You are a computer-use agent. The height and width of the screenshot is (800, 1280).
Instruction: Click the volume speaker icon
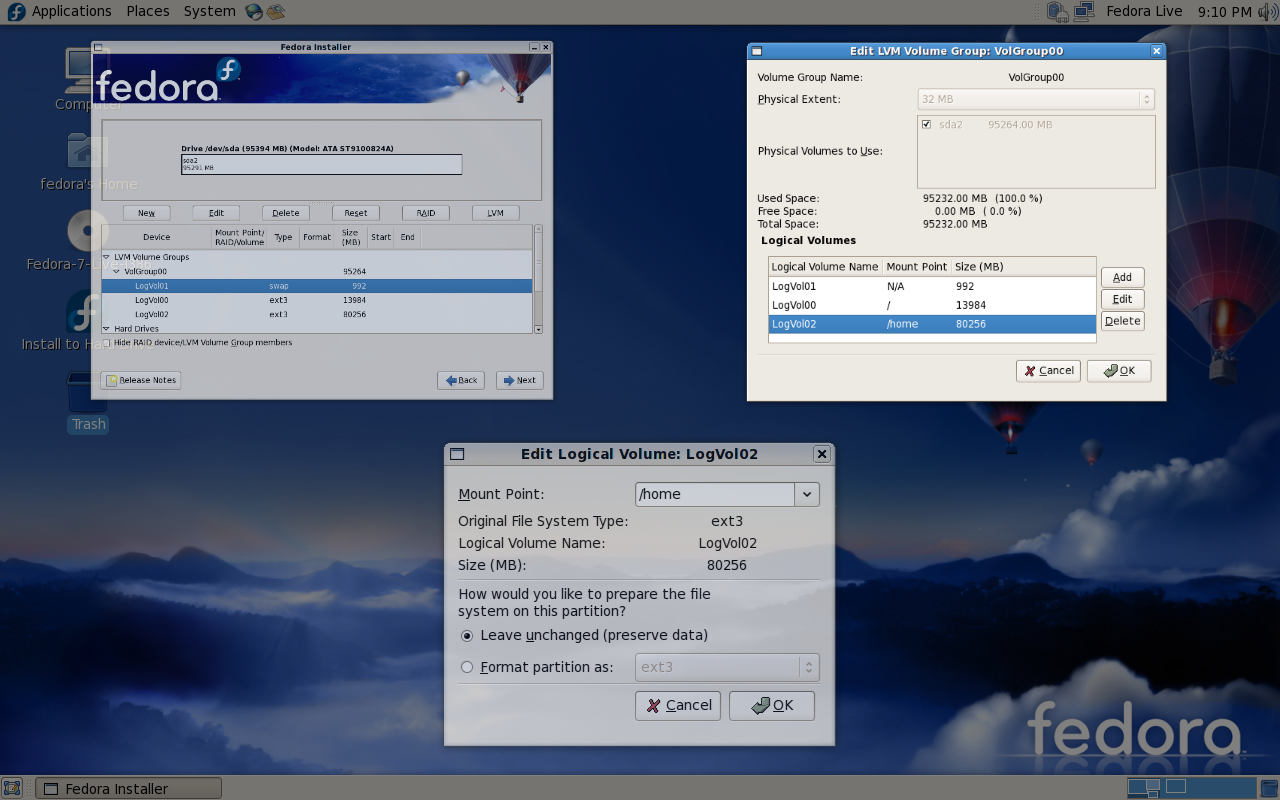1266,12
